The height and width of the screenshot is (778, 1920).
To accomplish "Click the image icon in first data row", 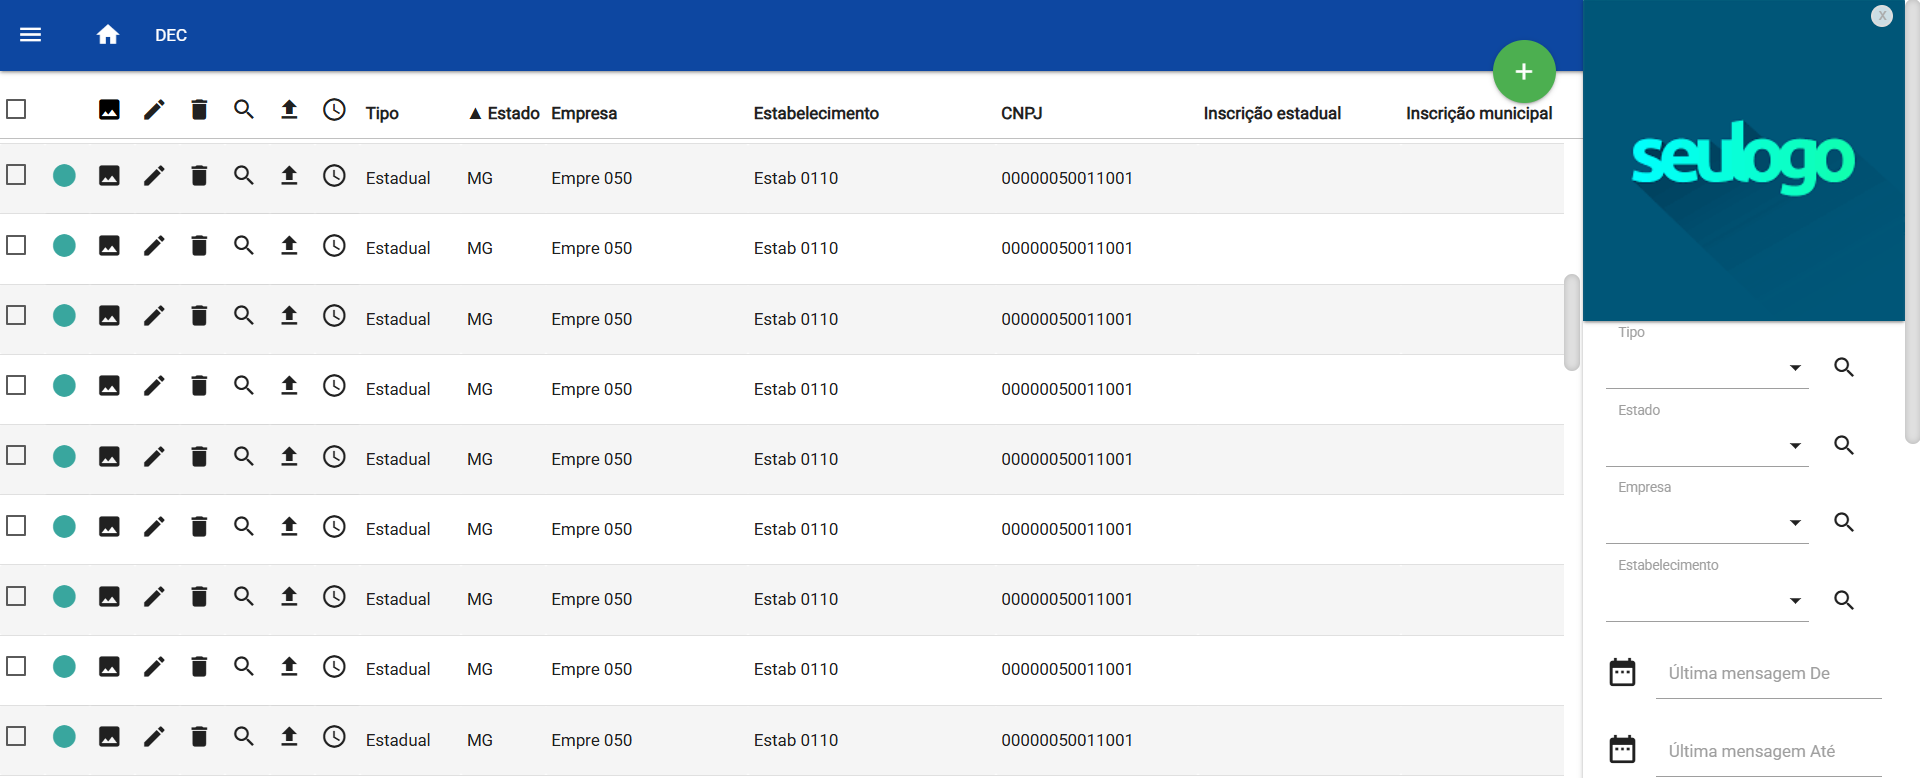I will coord(109,176).
